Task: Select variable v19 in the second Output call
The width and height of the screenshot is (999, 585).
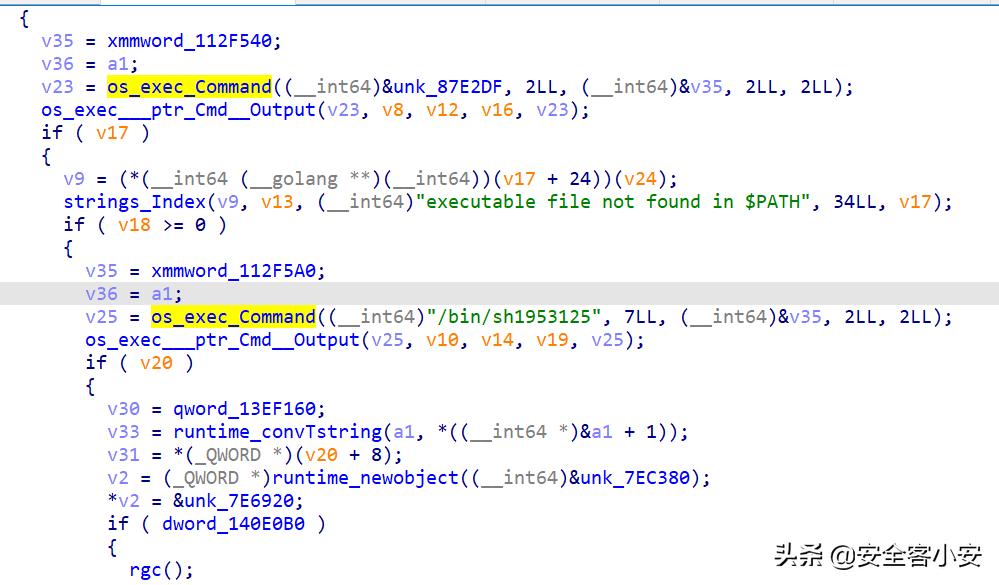Action: [x=552, y=340]
